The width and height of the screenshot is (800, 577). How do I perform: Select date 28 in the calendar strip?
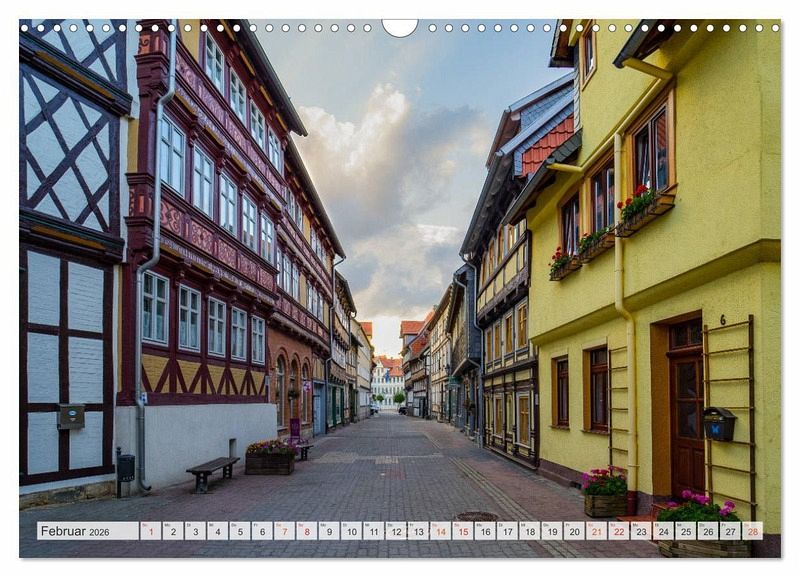(x=753, y=531)
